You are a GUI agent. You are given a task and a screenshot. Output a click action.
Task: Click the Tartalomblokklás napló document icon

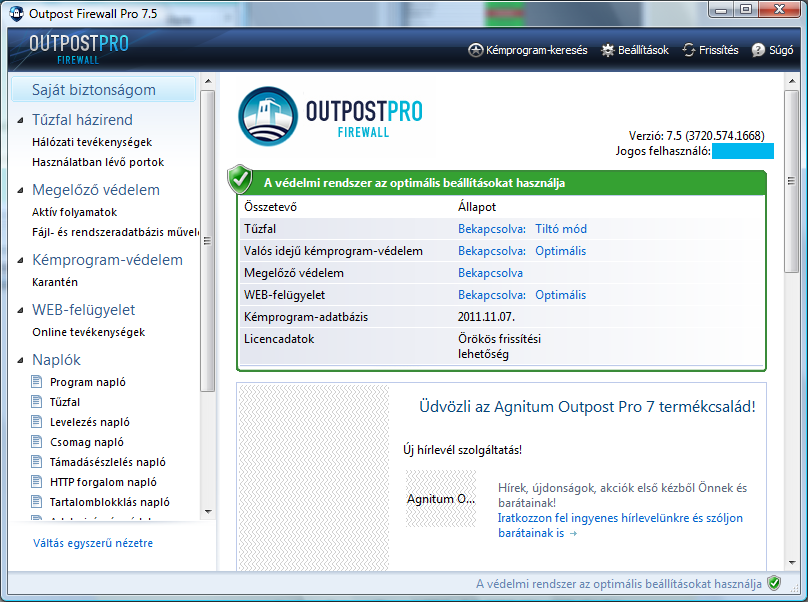pyautogui.click(x=37, y=501)
